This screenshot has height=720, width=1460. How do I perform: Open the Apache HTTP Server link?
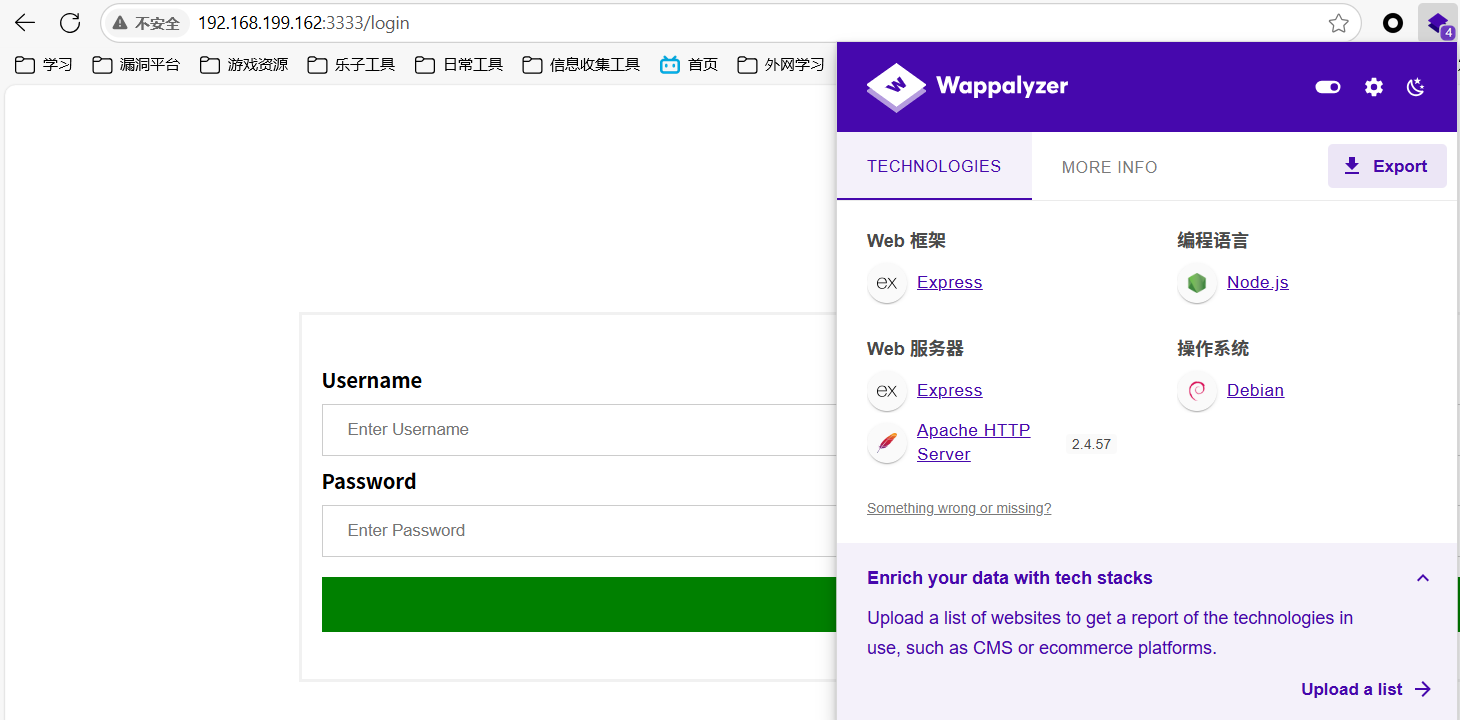pos(974,442)
